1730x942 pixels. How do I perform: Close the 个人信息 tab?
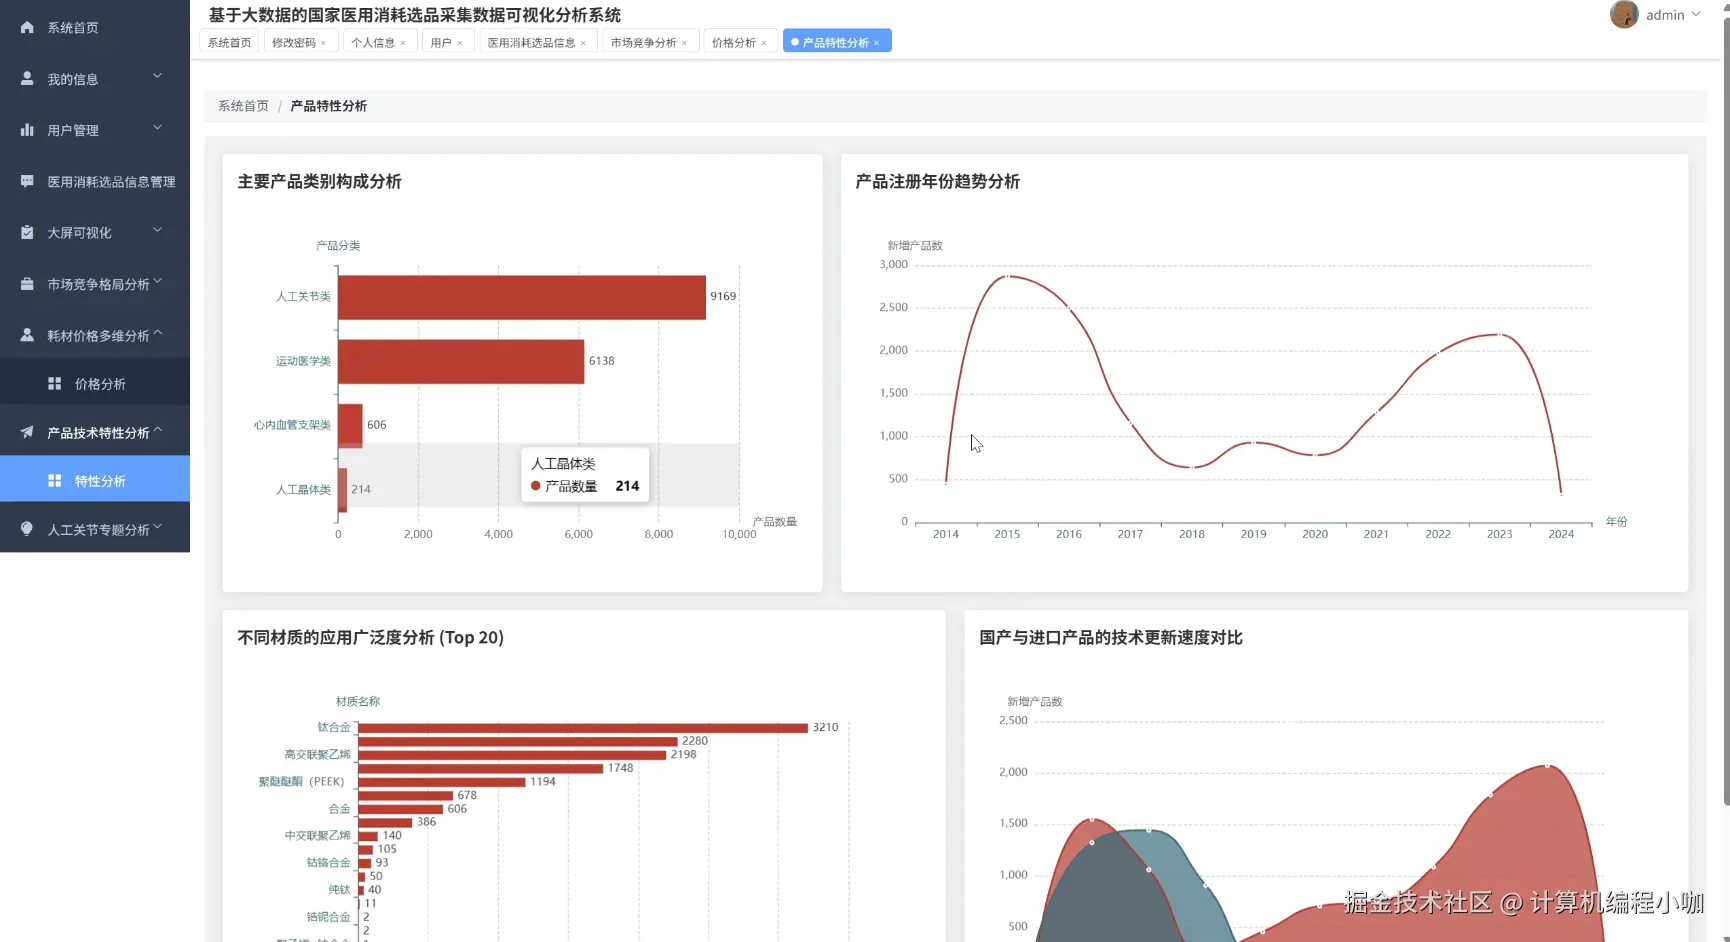click(x=403, y=43)
